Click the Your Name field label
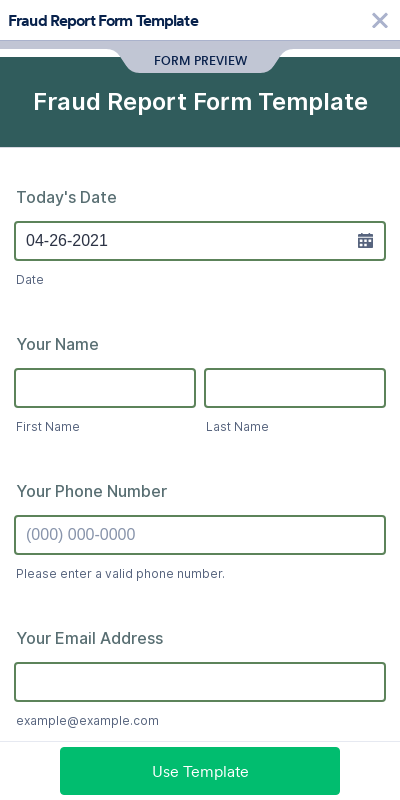 tap(58, 344)
